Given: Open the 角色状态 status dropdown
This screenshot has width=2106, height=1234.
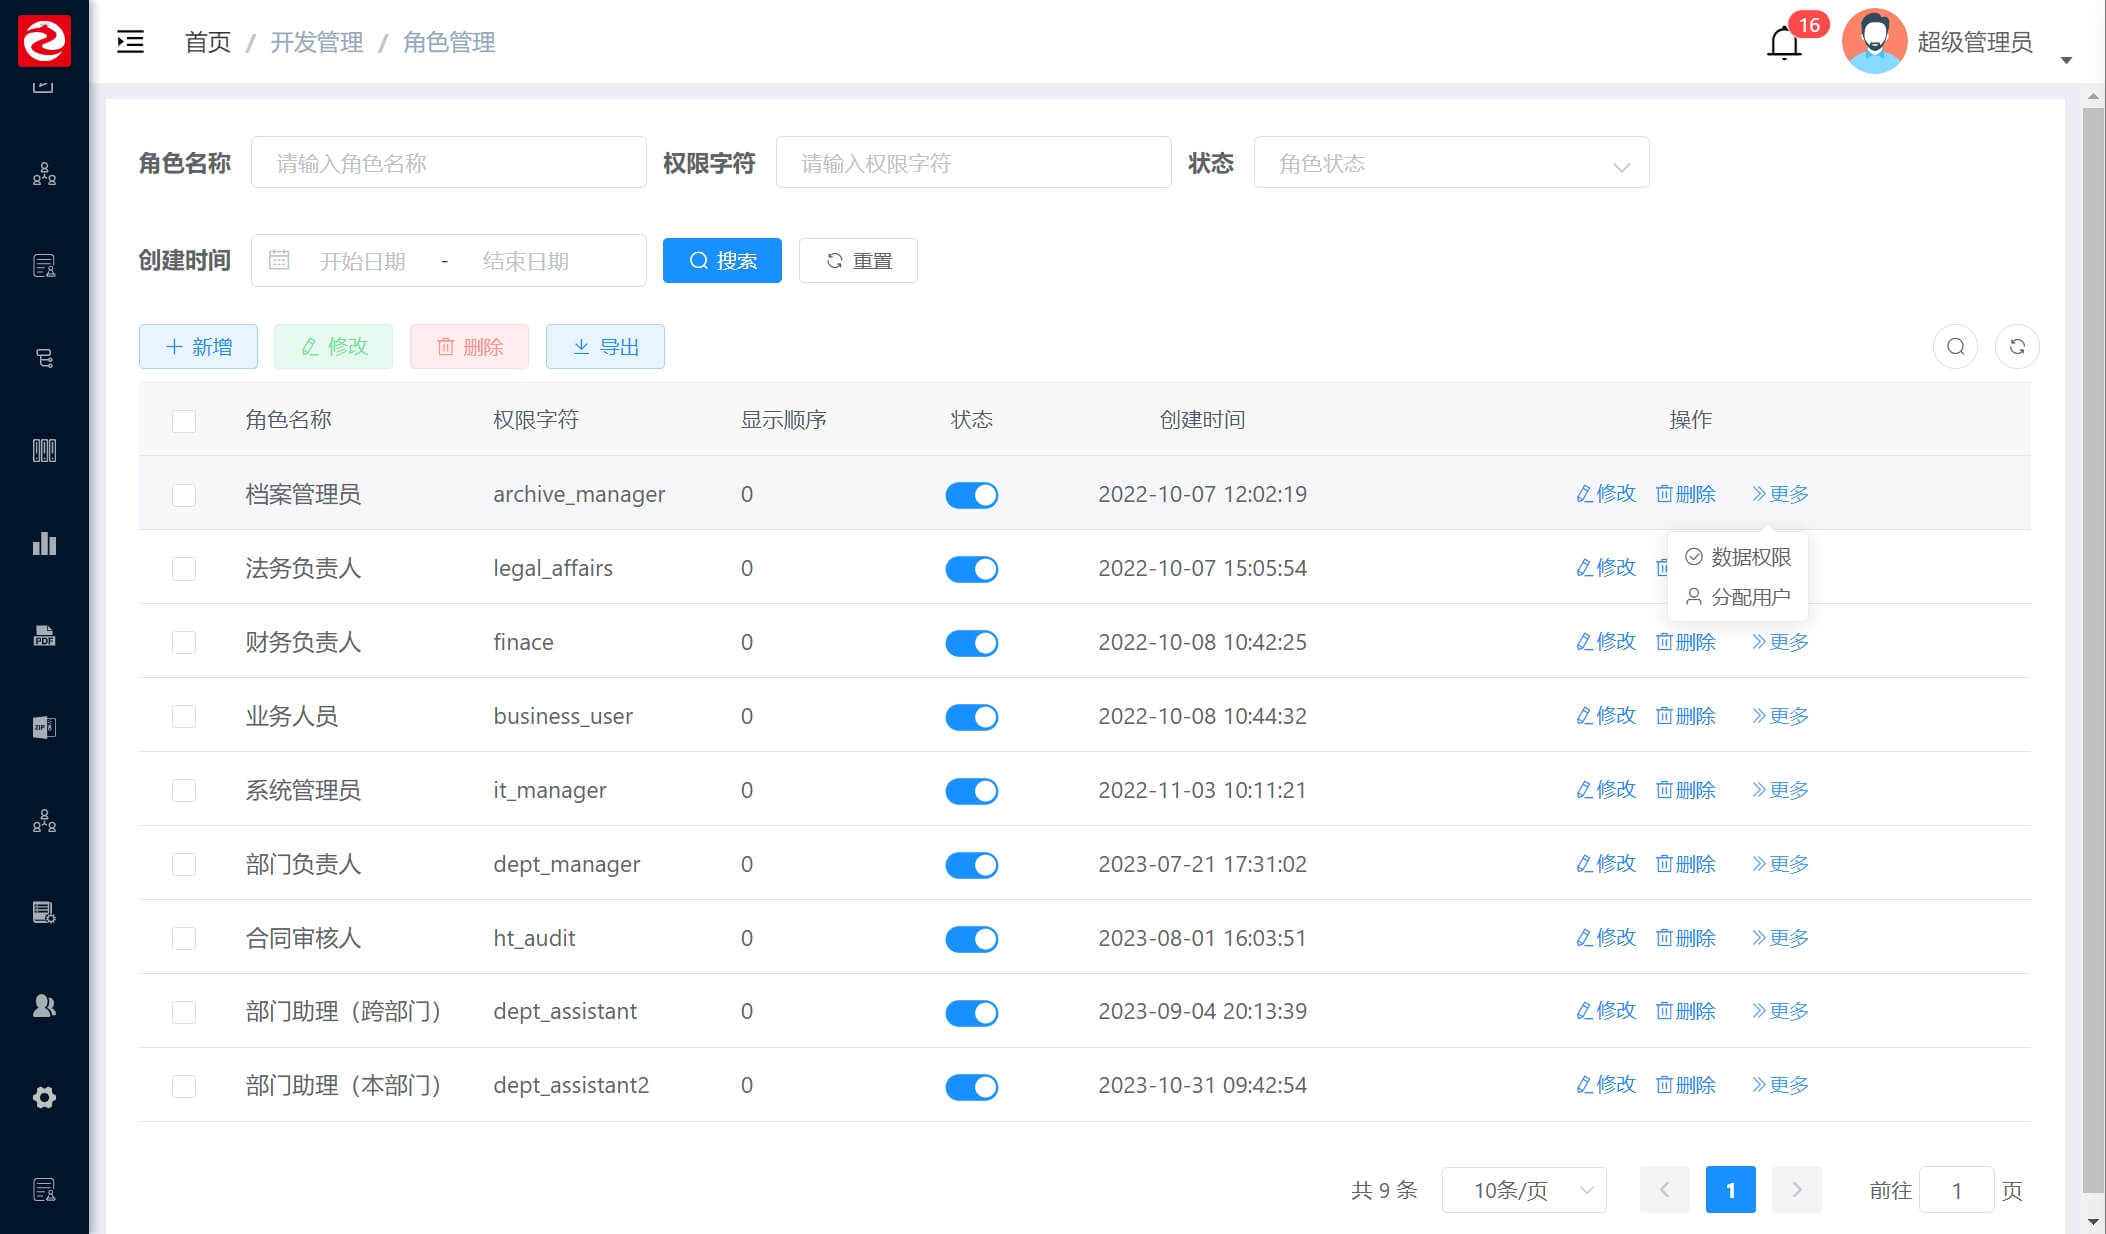Looking at the screenshot, I should pyautogui.click(x=1451, y=163).
